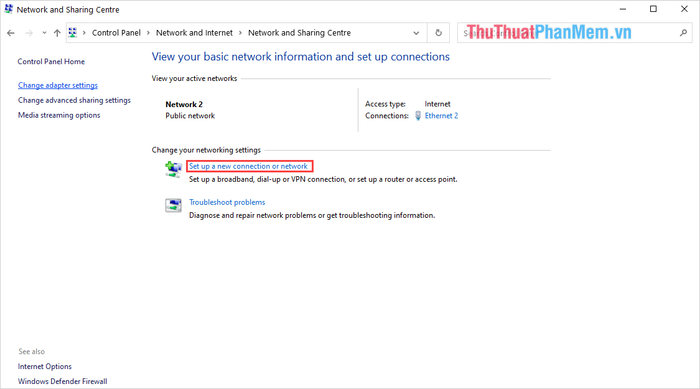Open the recent locations dropdown arrow
Viewport: 700px width, 389px height.
[x=44, y=33]
